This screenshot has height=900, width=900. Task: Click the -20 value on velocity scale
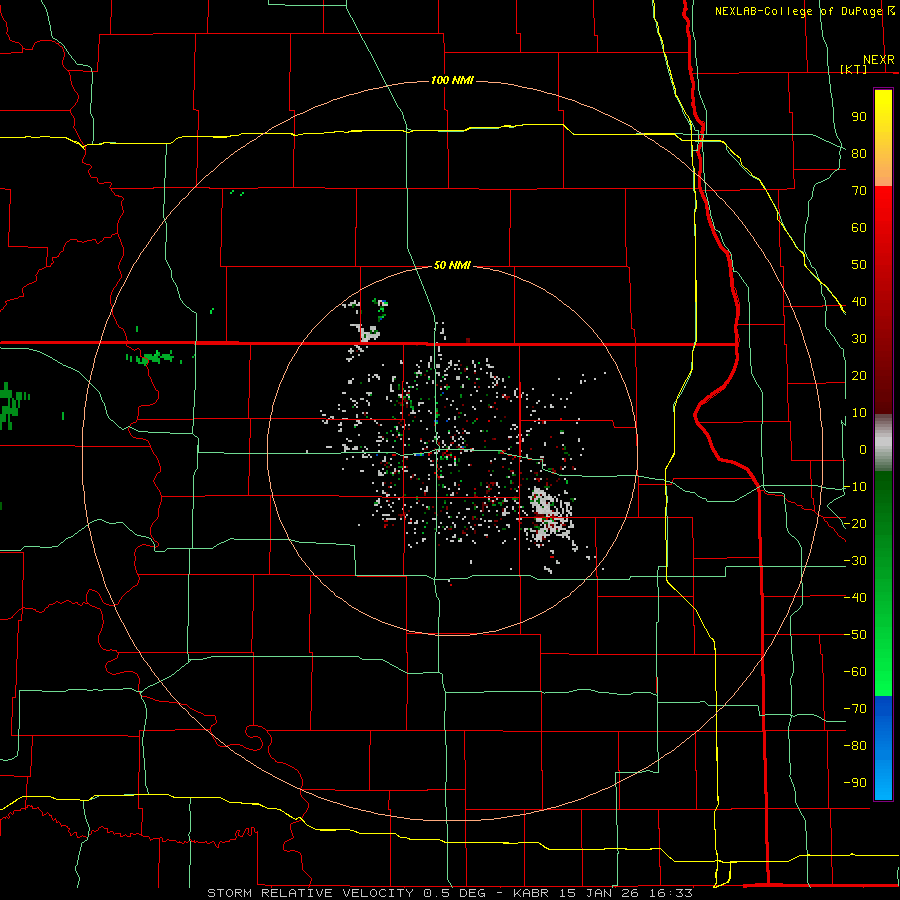click(855, 524)
